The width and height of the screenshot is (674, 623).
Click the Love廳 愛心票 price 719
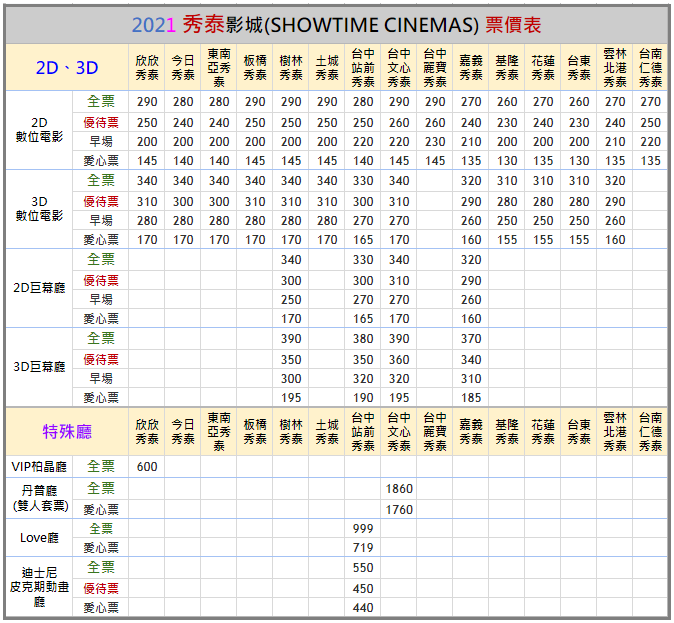(363, 547)
